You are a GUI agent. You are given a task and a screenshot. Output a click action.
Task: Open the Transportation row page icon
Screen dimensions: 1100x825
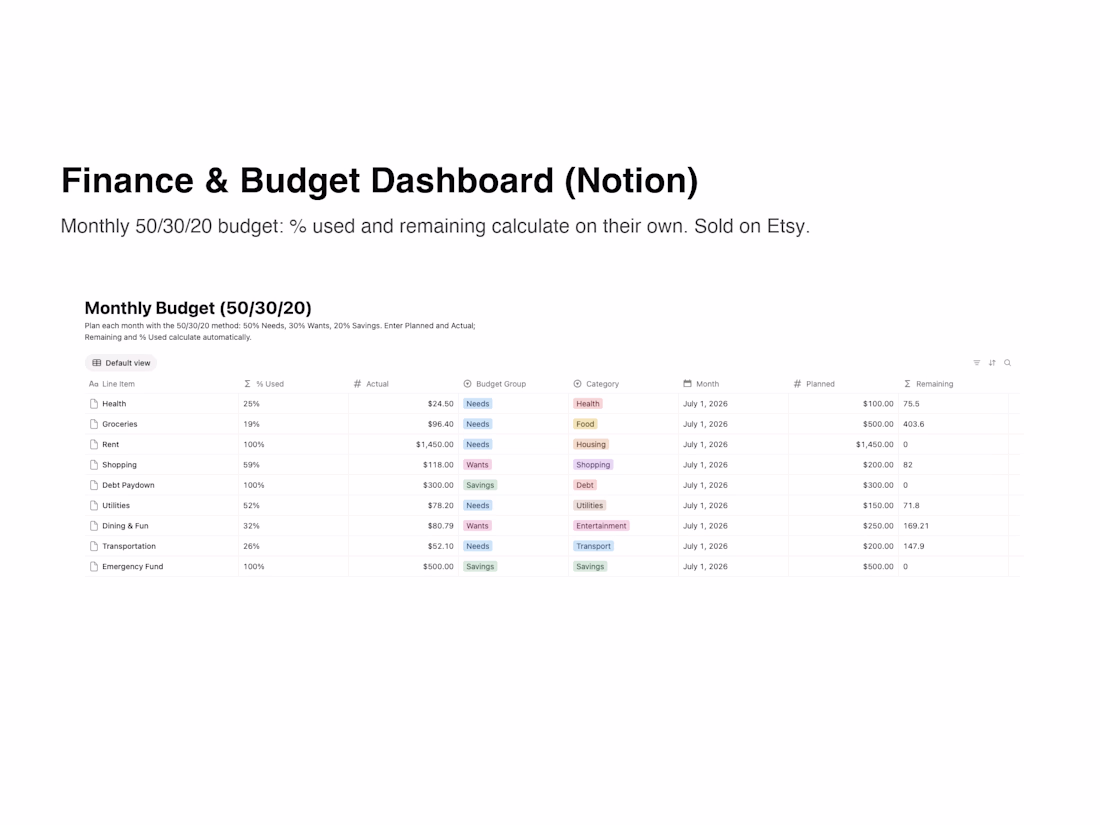(94, 546)
